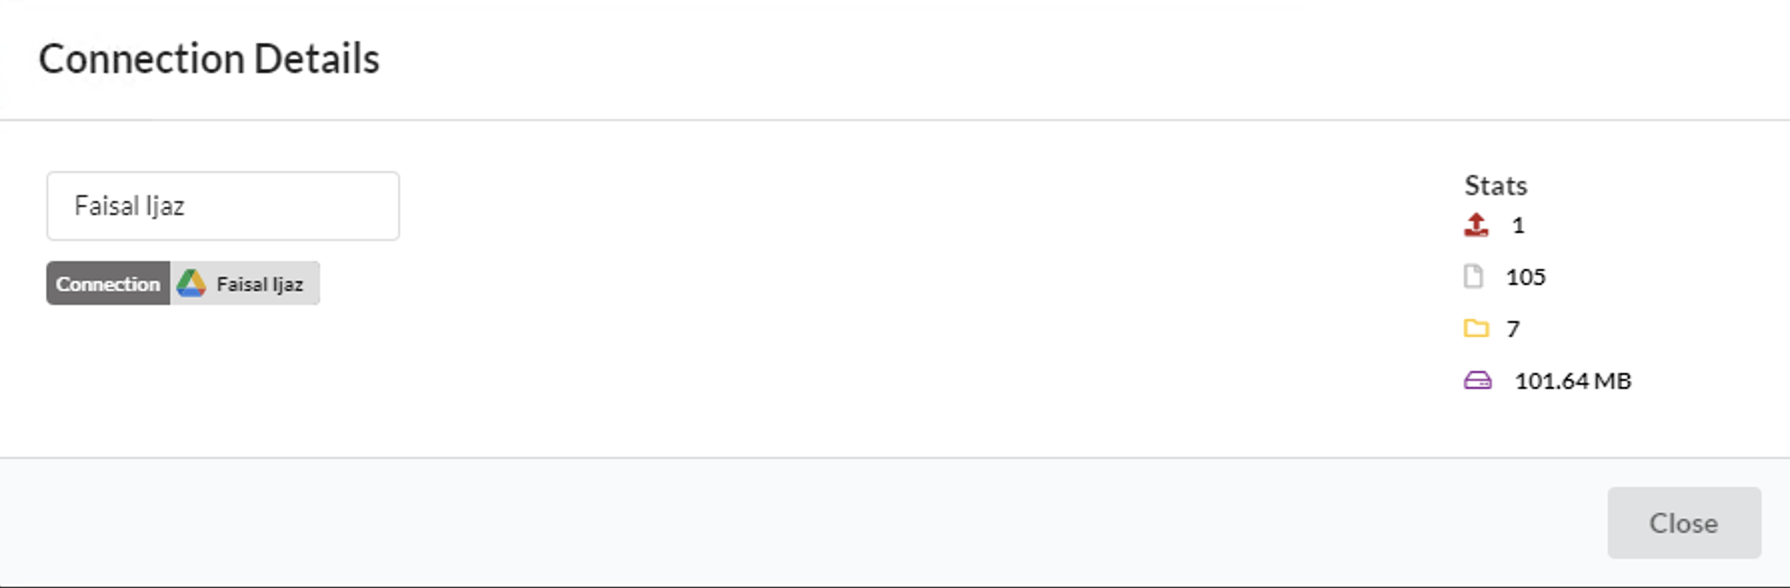Screen dimensions: 1790x588
Task: Click the Connection Details title
Action: point(209,59)
